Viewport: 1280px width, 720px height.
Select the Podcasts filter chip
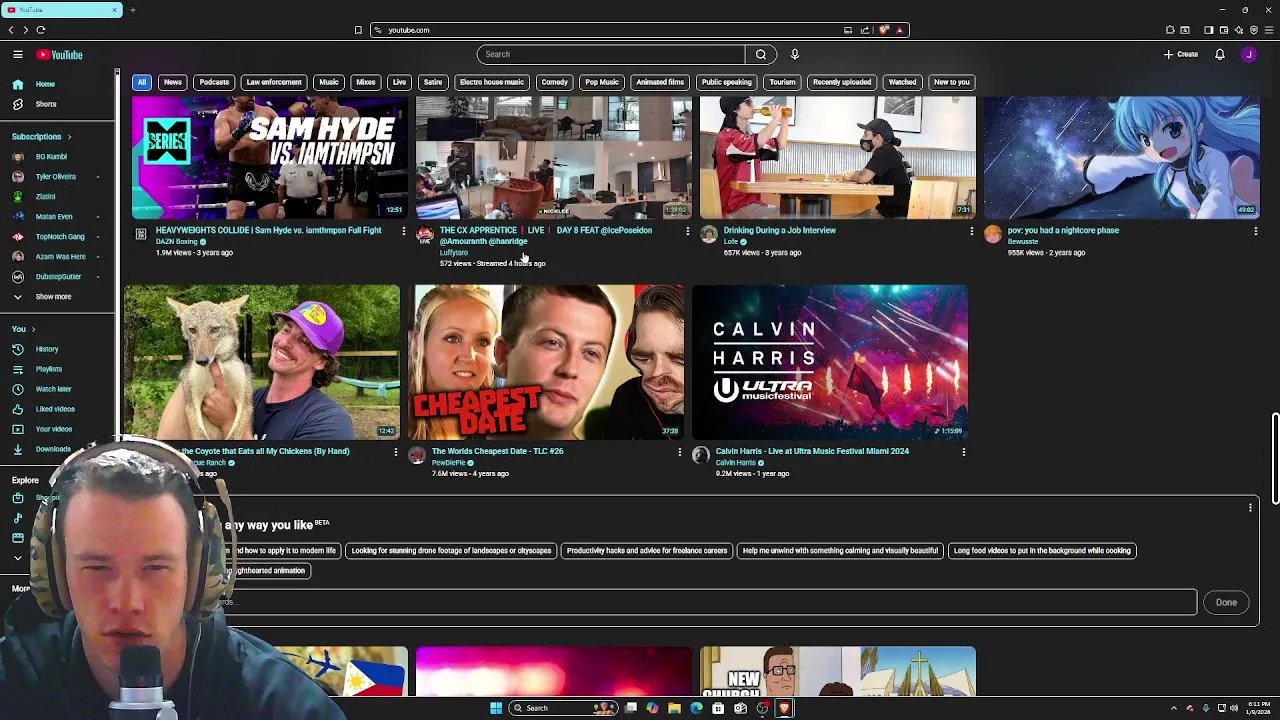coord(214,82)
